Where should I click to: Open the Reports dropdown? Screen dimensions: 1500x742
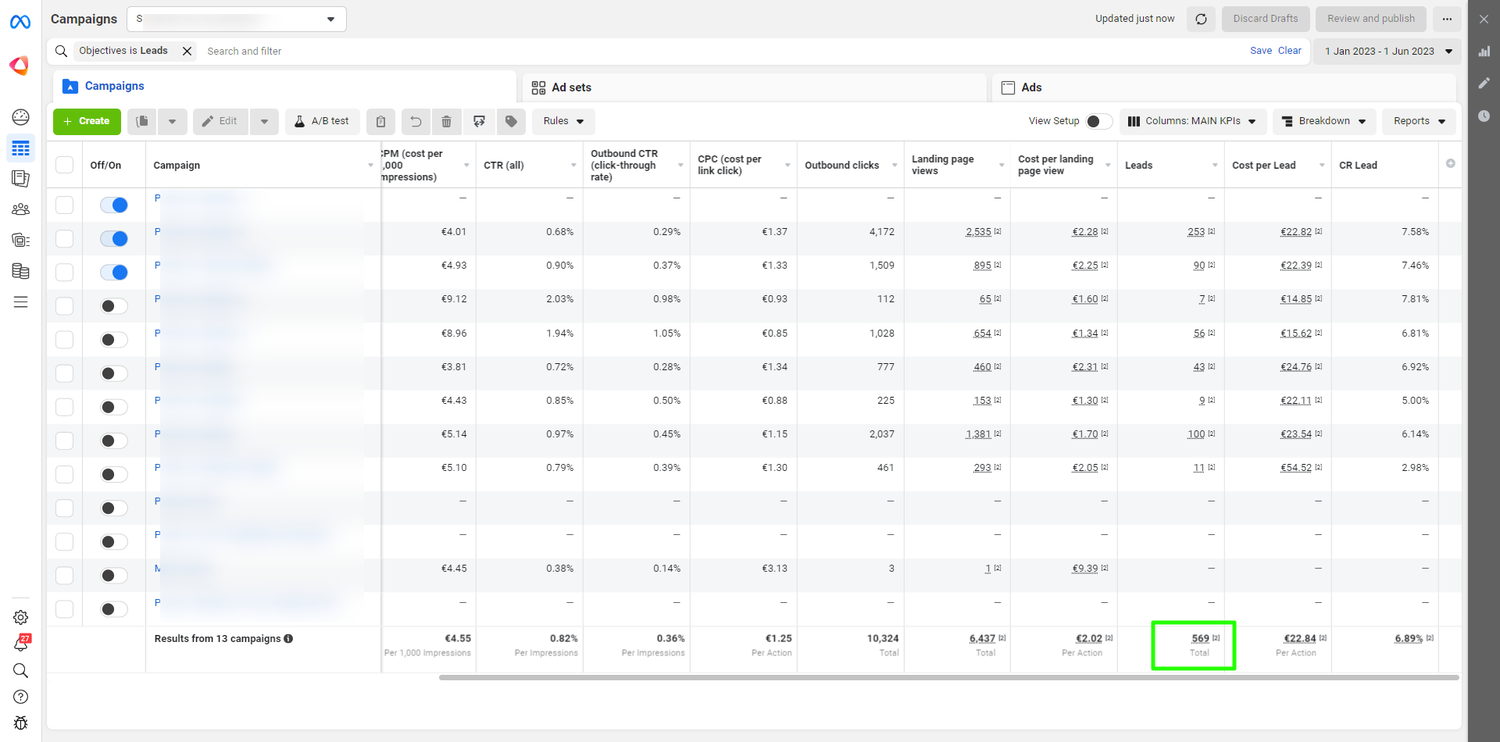tap(1419, 121)
